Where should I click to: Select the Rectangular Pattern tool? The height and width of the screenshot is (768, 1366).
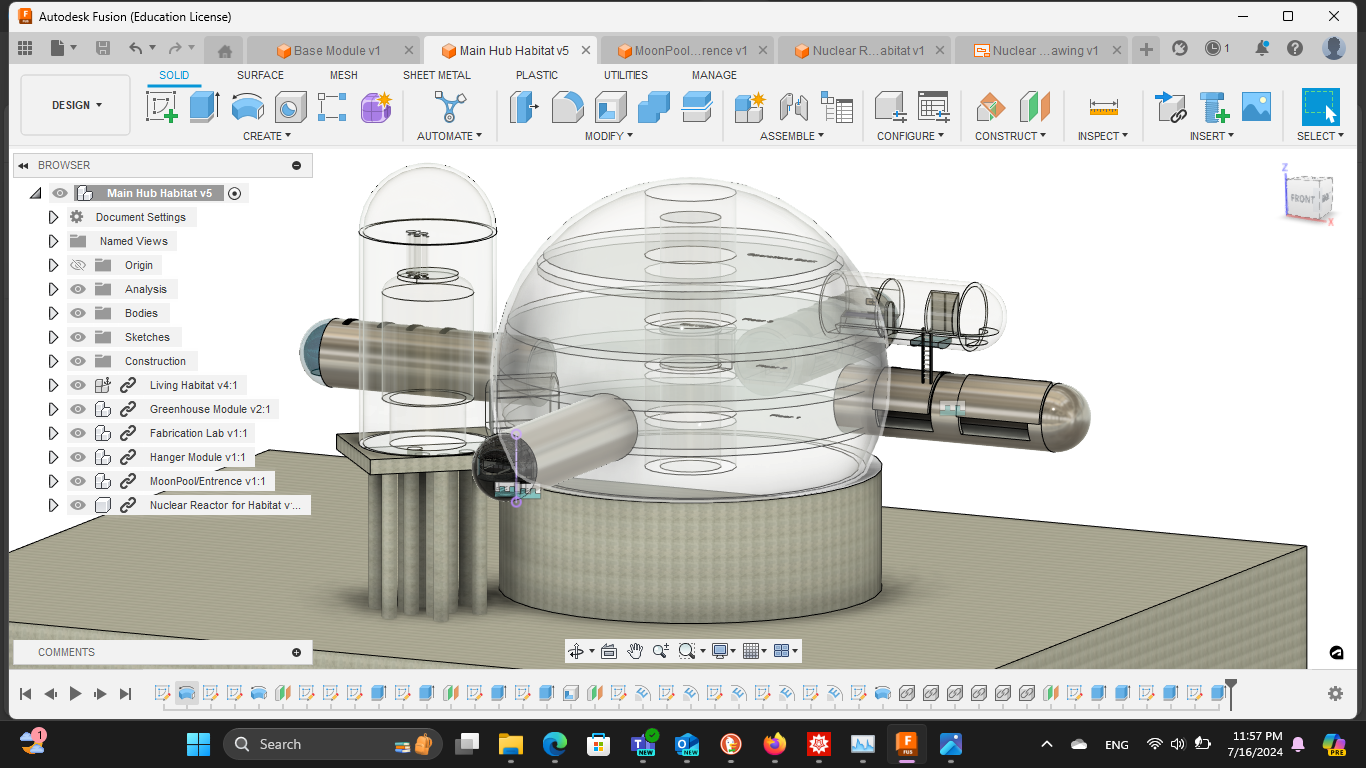point(332,106)
